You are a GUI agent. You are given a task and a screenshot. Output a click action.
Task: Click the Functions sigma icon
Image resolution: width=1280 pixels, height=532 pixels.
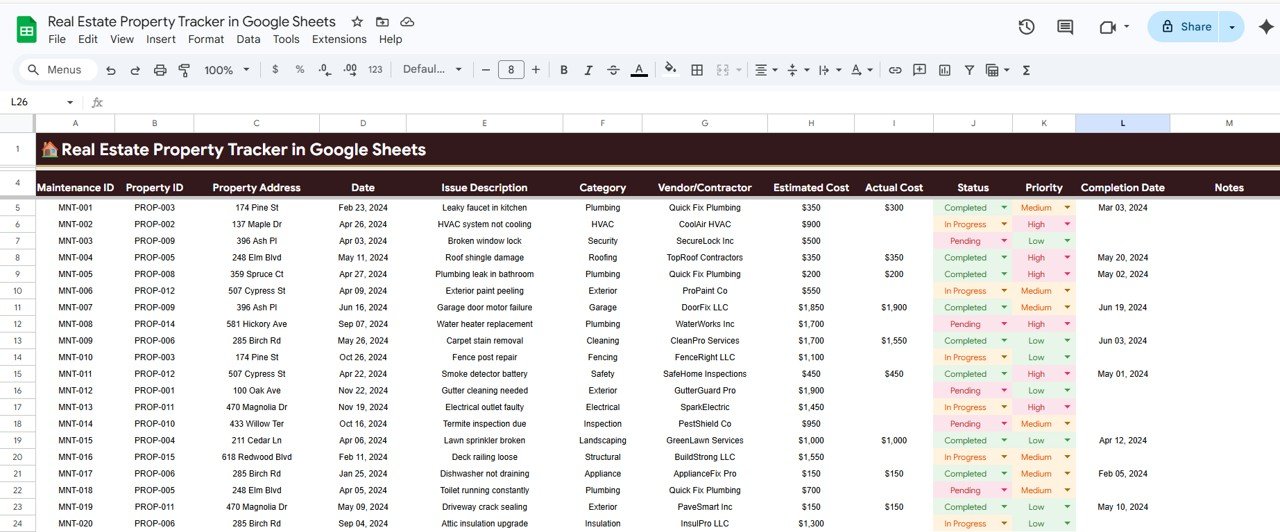[x=1026, y=70]
